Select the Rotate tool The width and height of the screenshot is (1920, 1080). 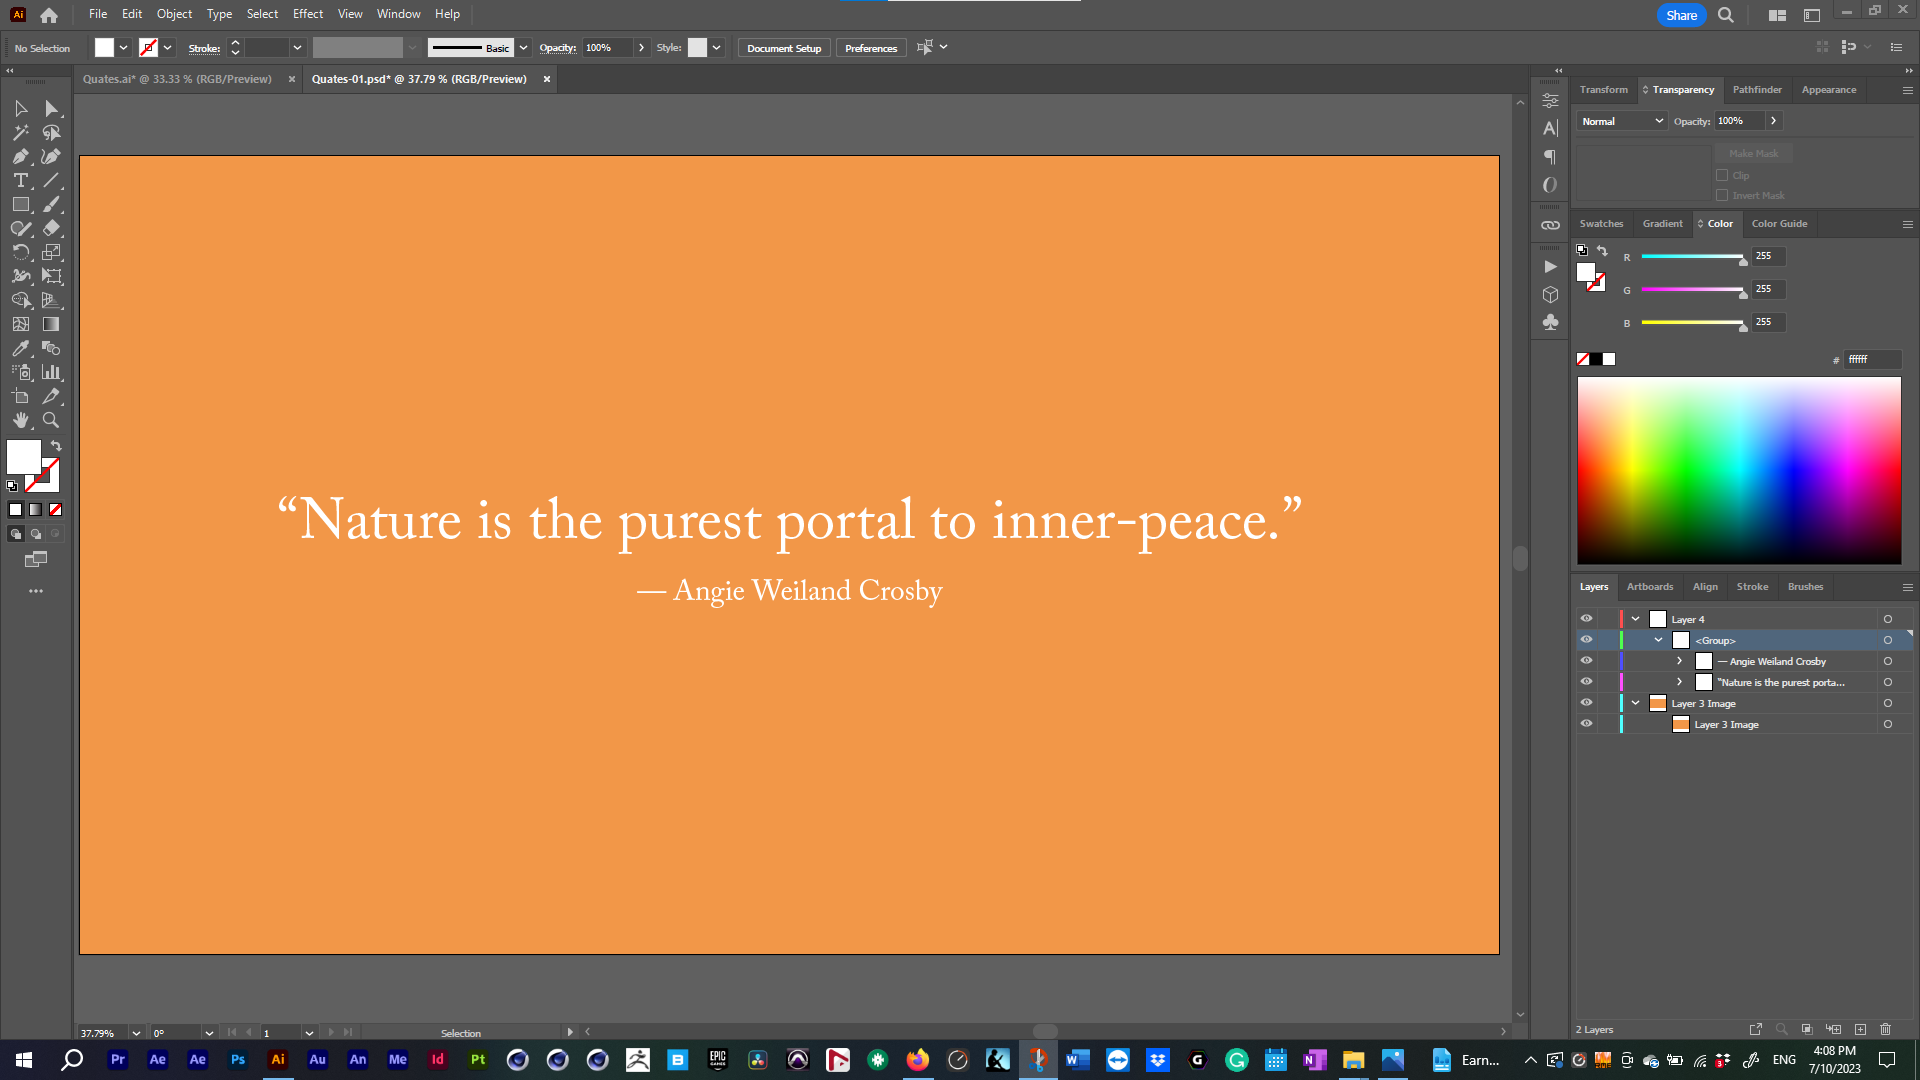pos(20,252)
